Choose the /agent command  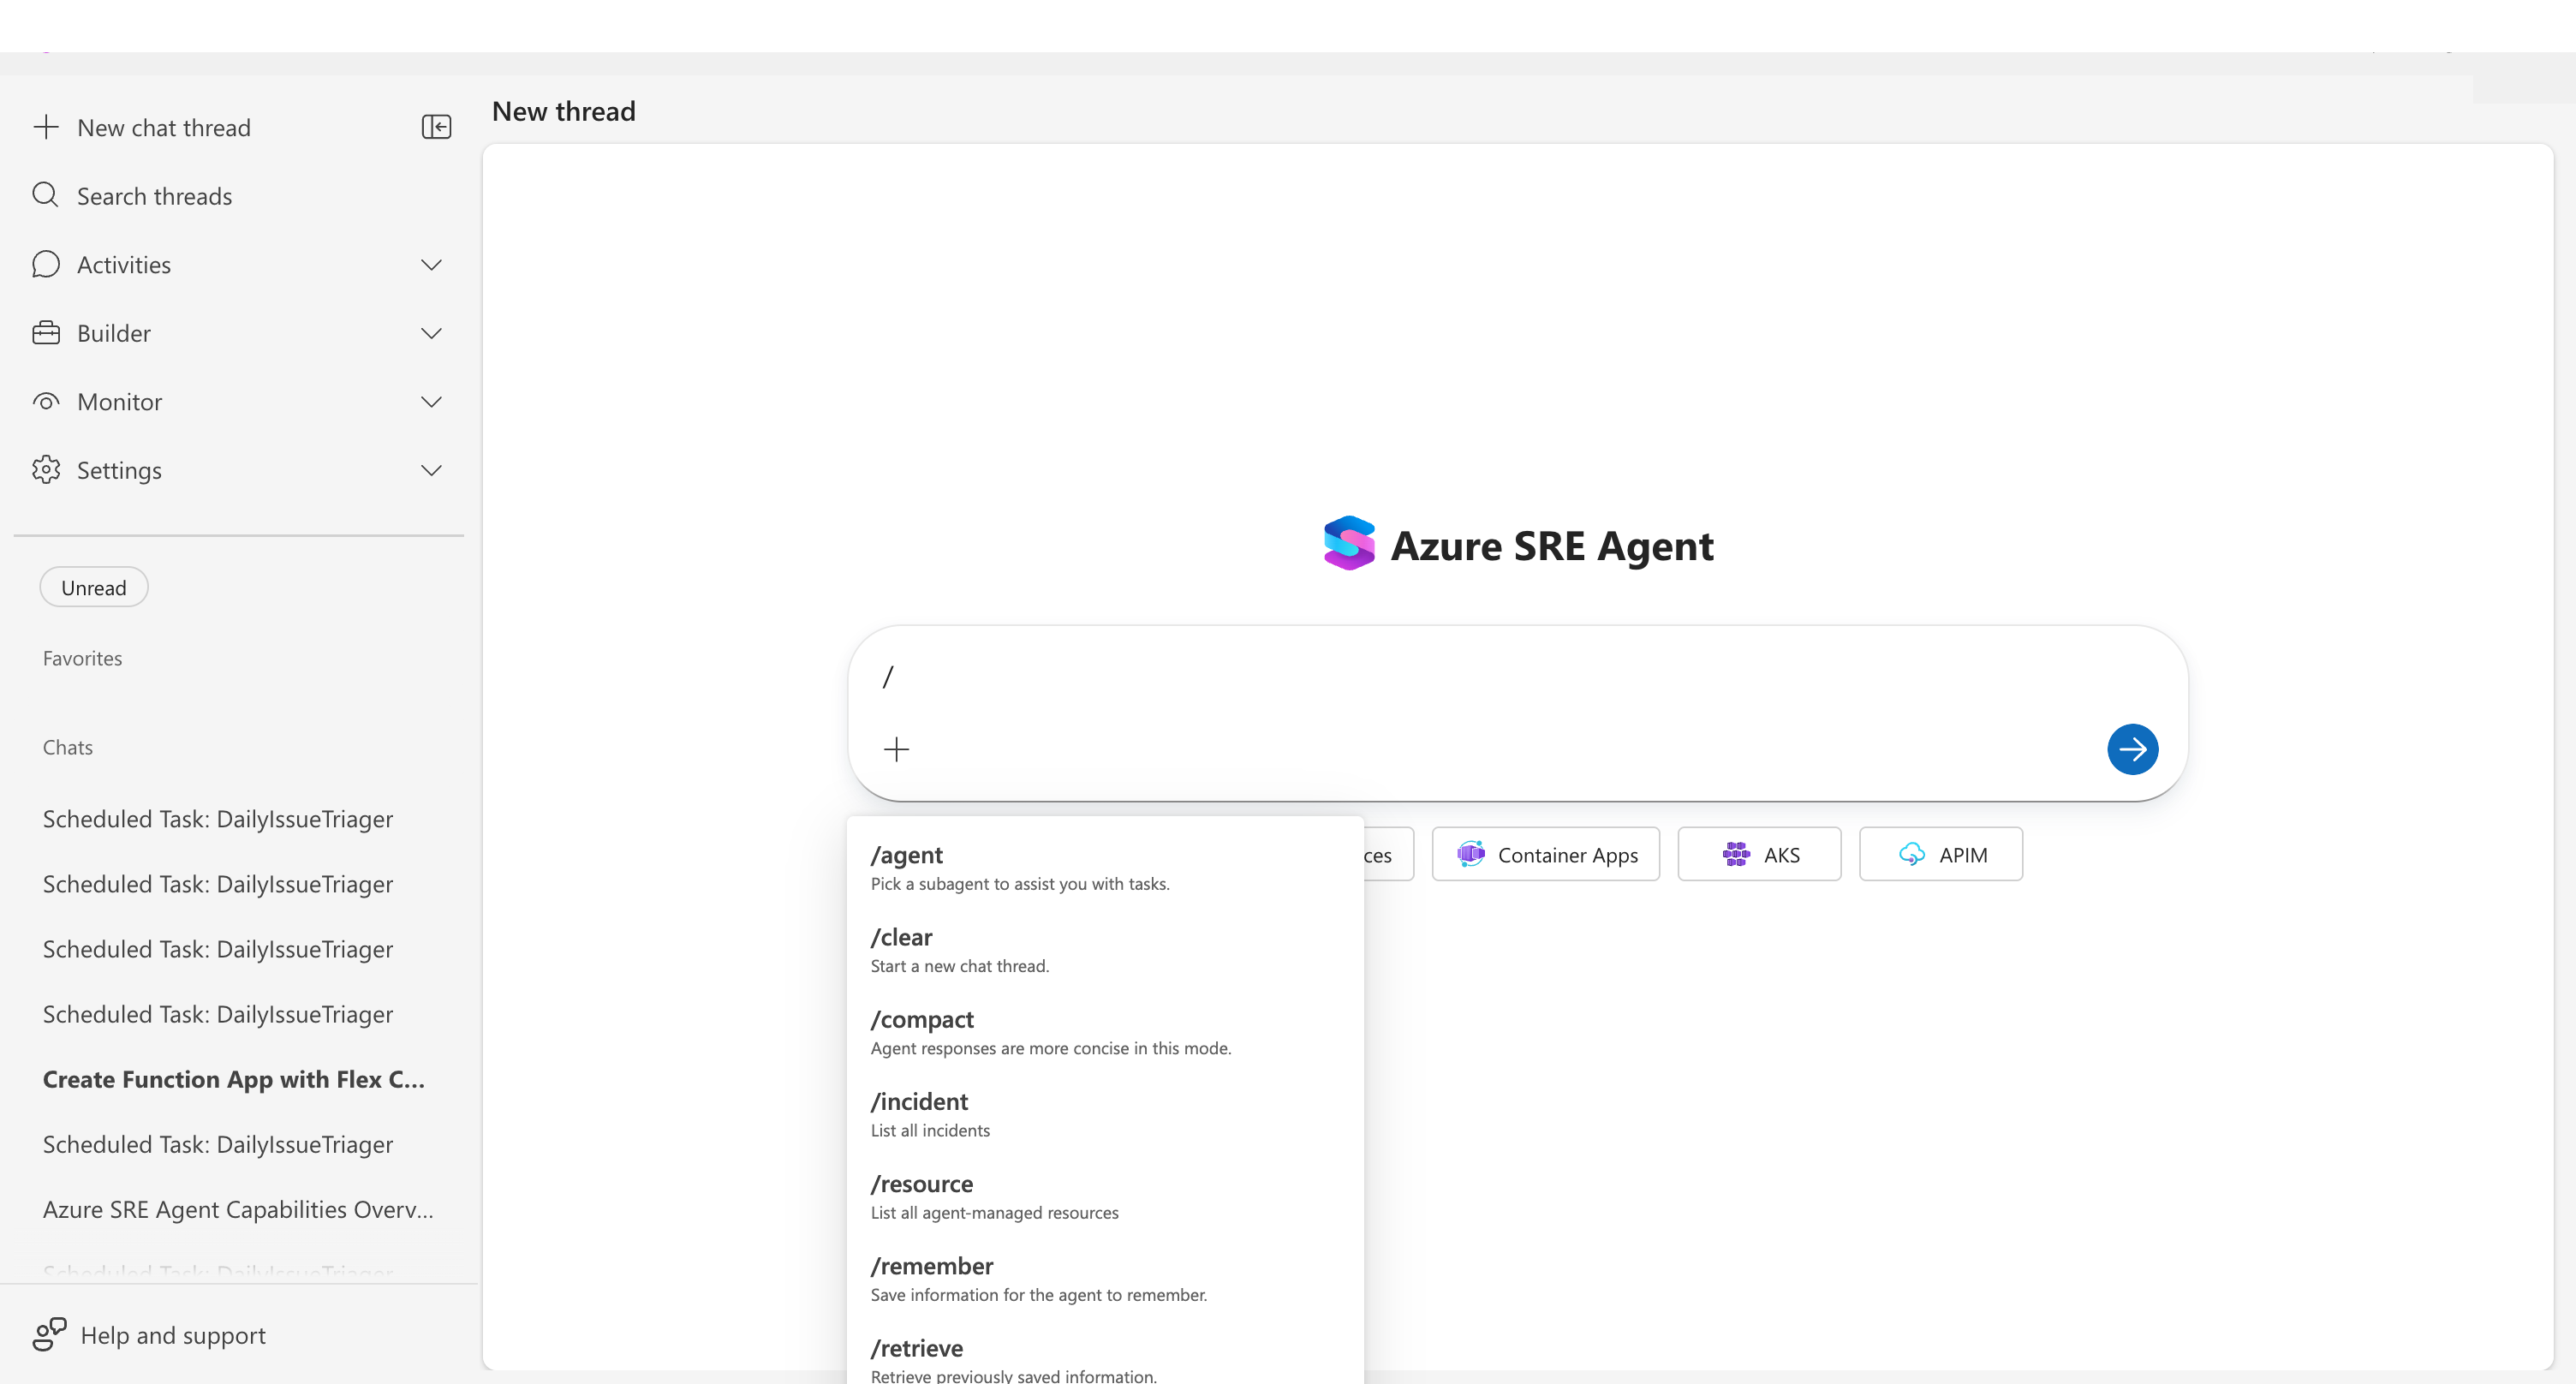tap(1105, 868)
